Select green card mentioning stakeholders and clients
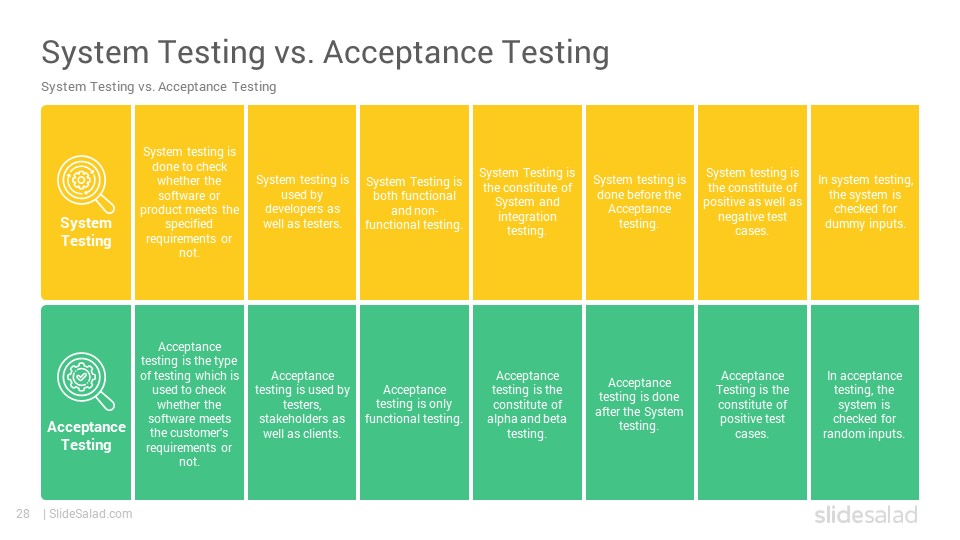 coord(302,402)
